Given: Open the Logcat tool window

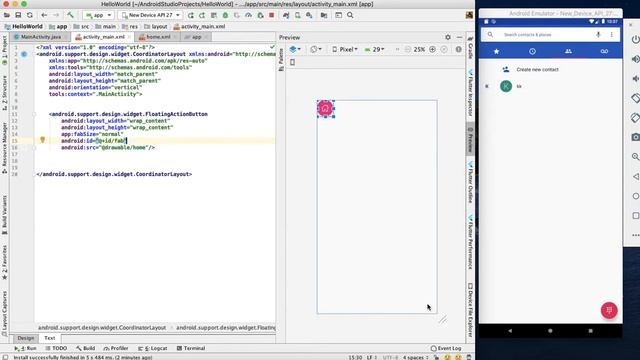Looking at the screenshot, I should point(153,348).
